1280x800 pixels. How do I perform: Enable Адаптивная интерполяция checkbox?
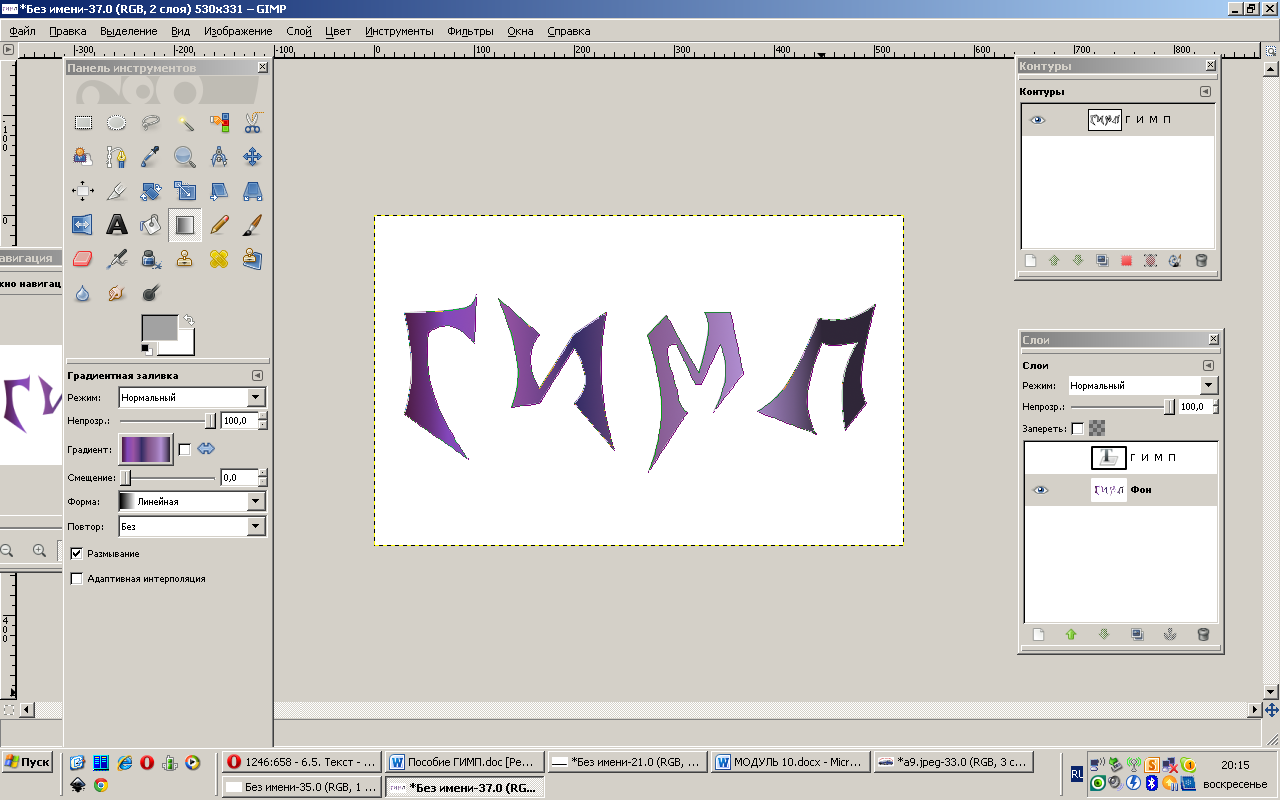coord(76,578)
